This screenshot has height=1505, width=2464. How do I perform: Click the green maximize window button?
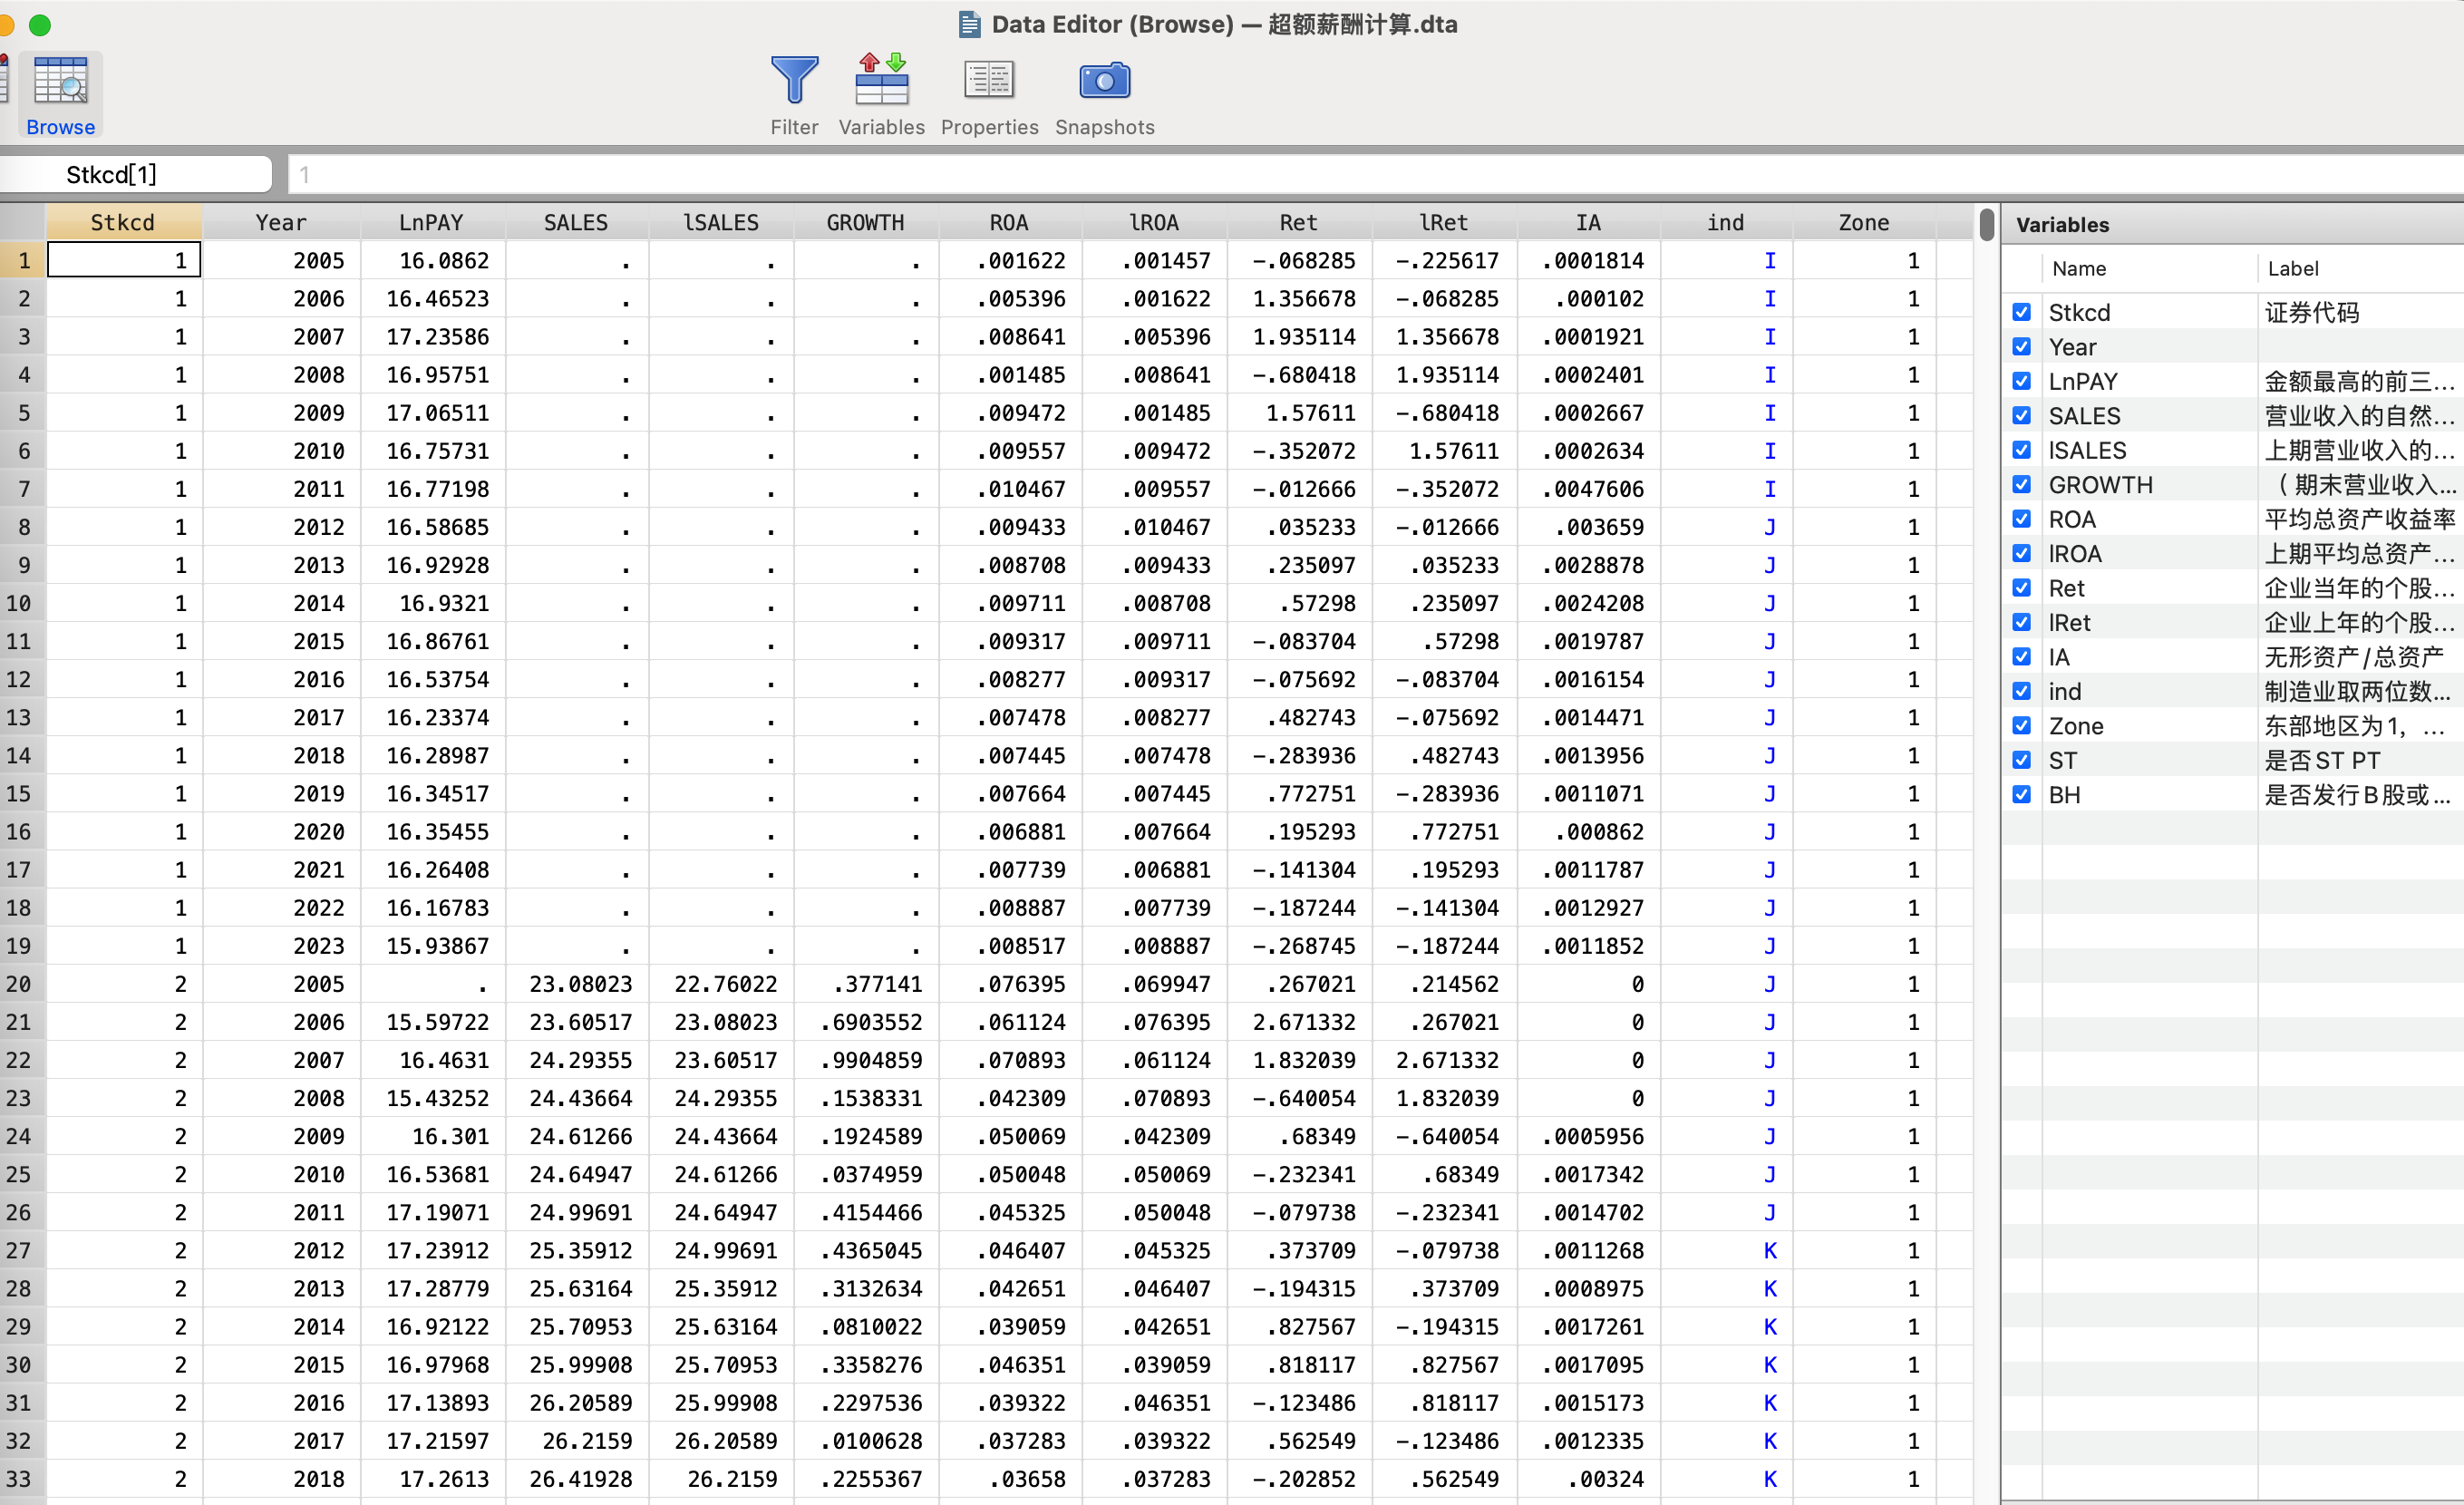(40, 25)
